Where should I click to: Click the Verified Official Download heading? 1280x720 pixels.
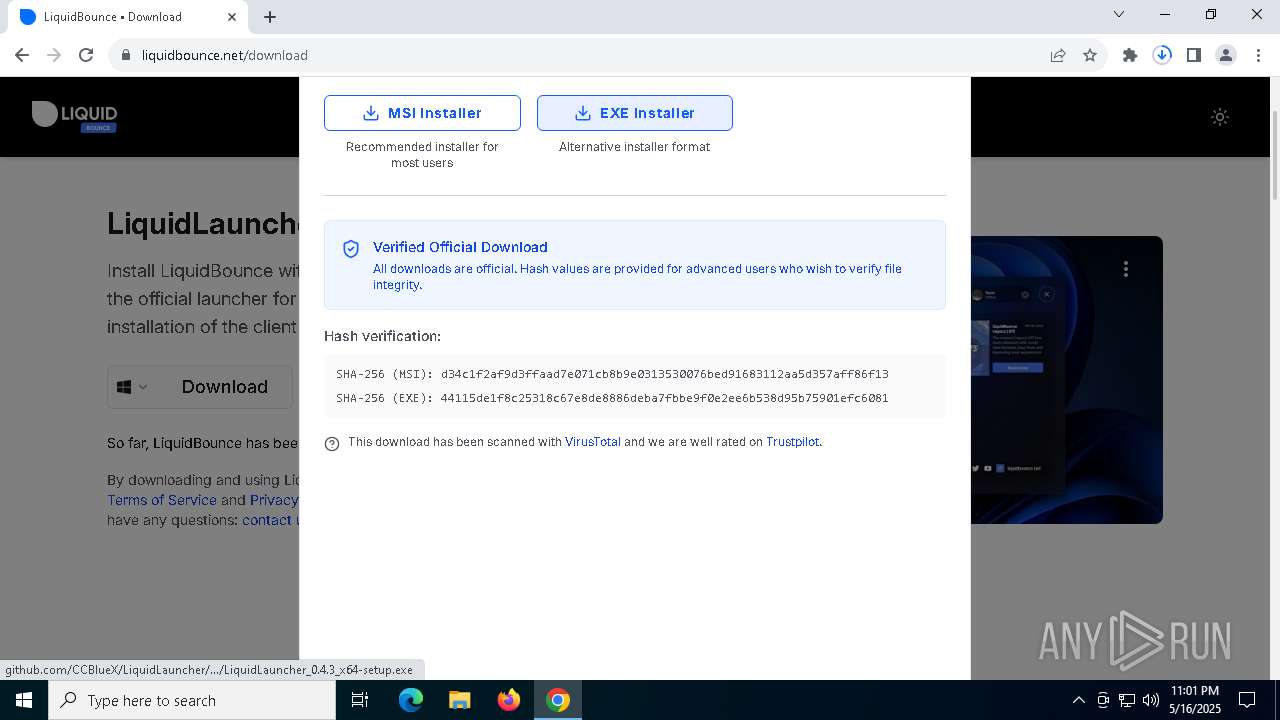[x=460, y=247]
